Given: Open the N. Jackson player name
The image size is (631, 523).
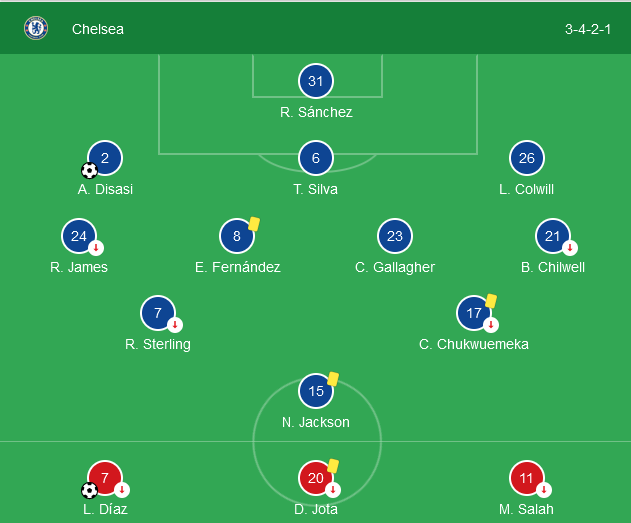Looking at the screenshot, I should click(316, 422).
